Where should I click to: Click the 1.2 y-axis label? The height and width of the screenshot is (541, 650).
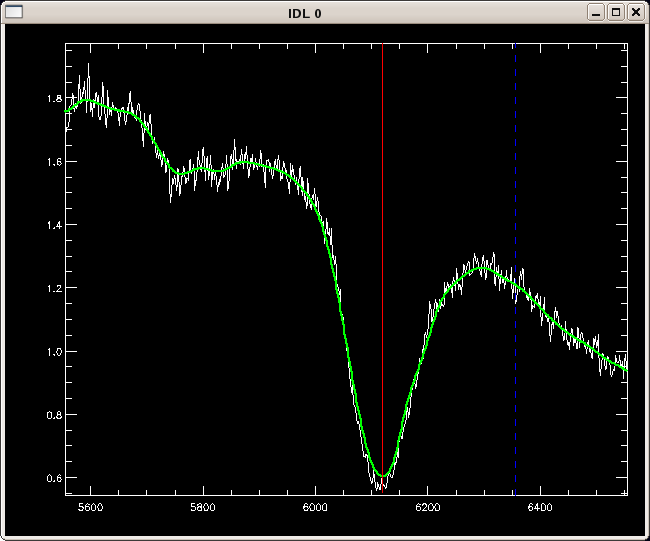[x=54, y=288]
